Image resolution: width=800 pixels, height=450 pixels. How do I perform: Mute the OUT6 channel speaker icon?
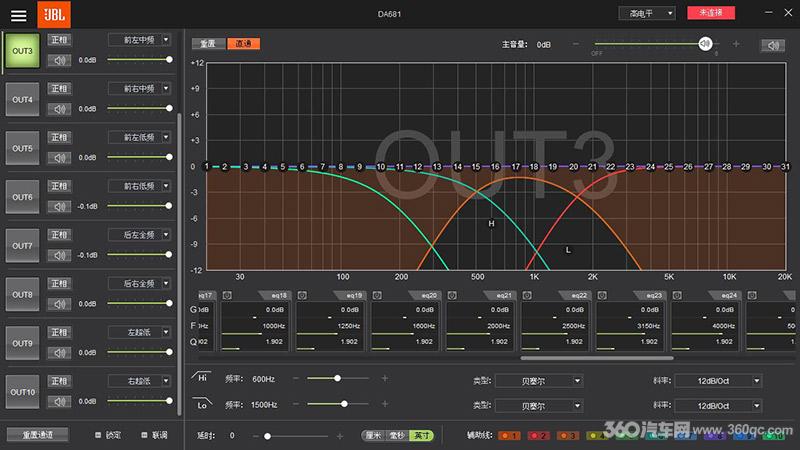pos(59,207)
